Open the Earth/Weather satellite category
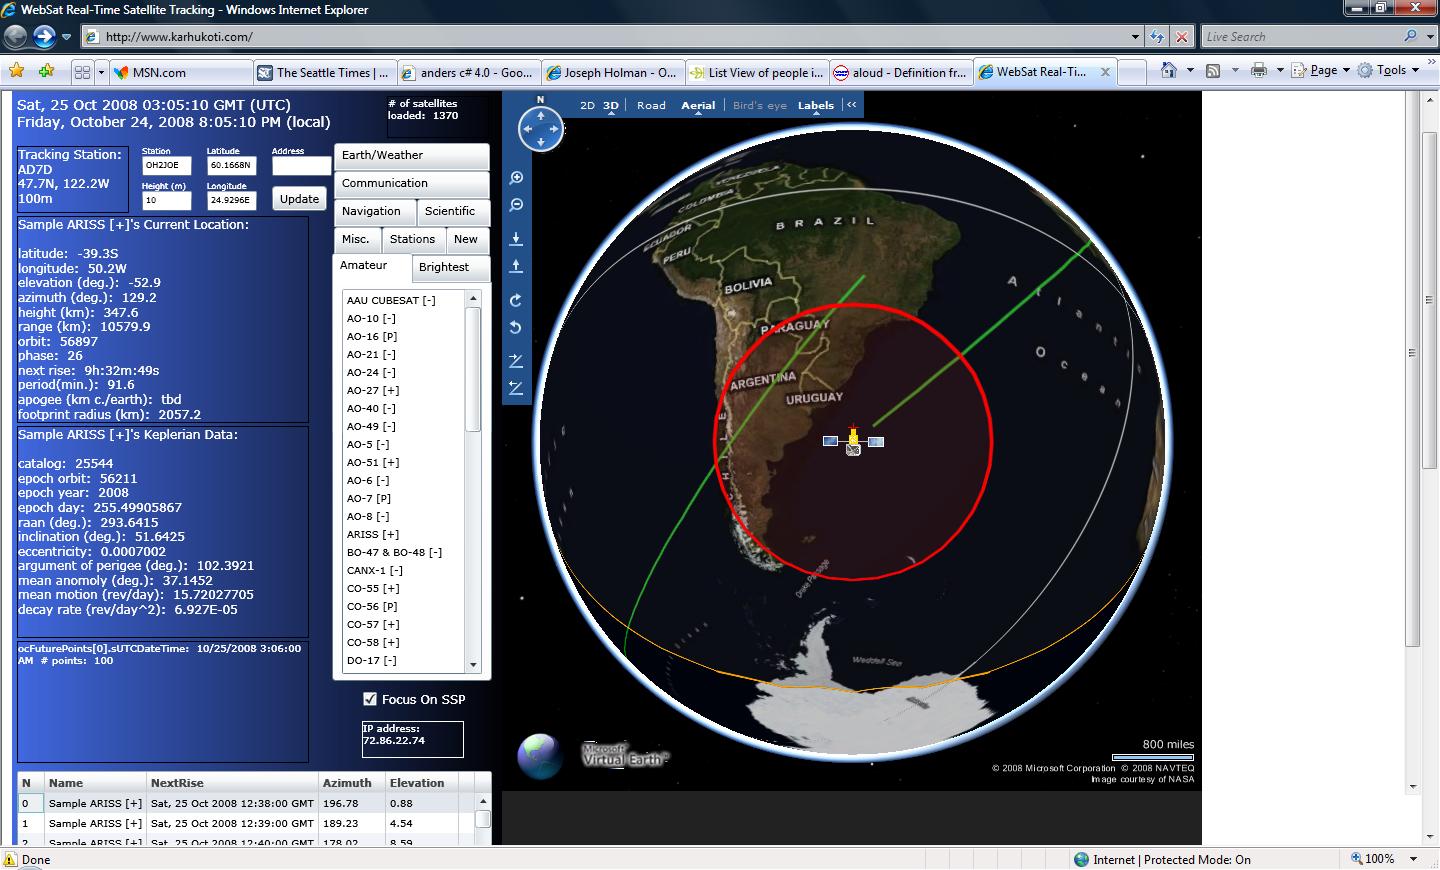The height and width of the screenshot is (870, 1440). [x=411, y=156]
